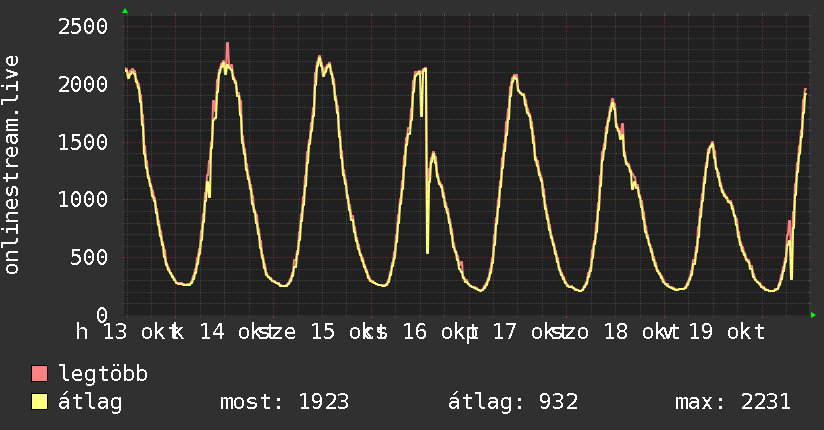This screenshot has height=430, width=824.
Task: Click the 2000 y-axis label
Action: click(x=83, y=84)
